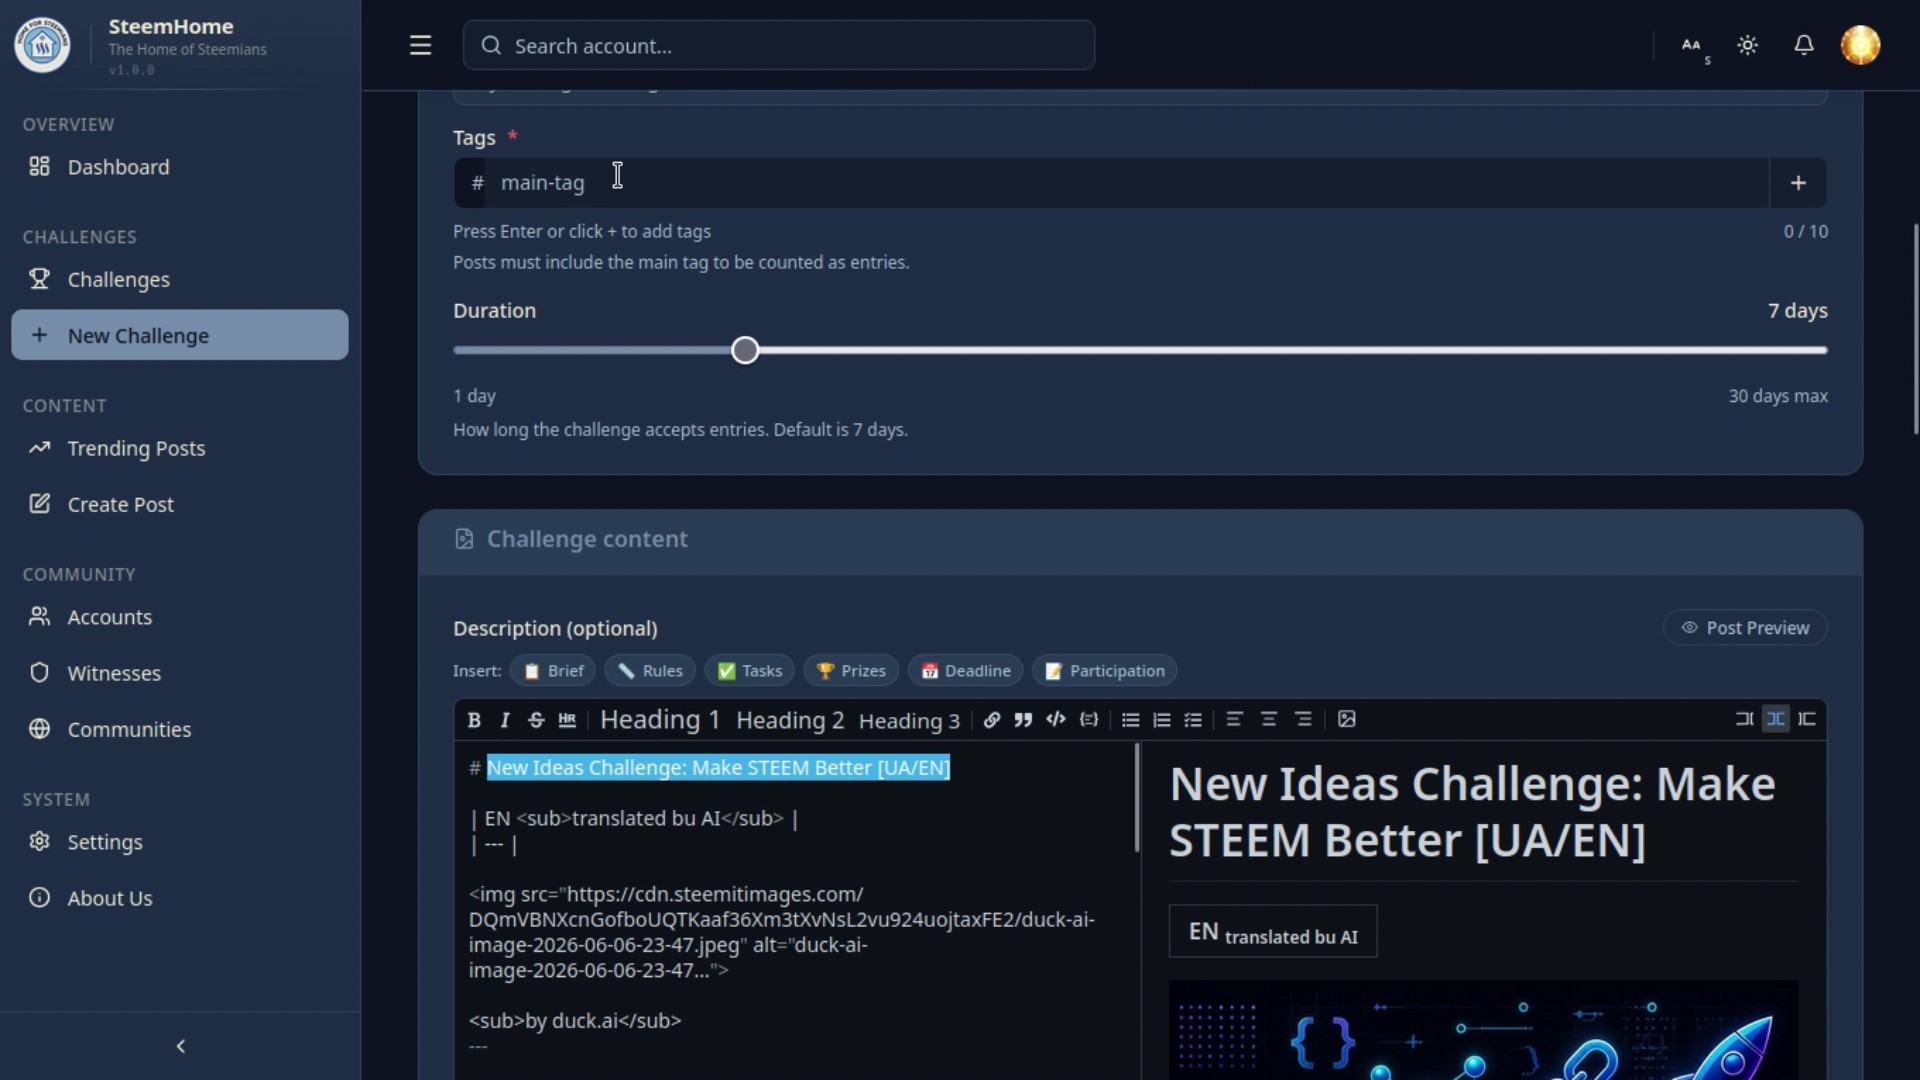Insert the Deadline template

[965, 671]
